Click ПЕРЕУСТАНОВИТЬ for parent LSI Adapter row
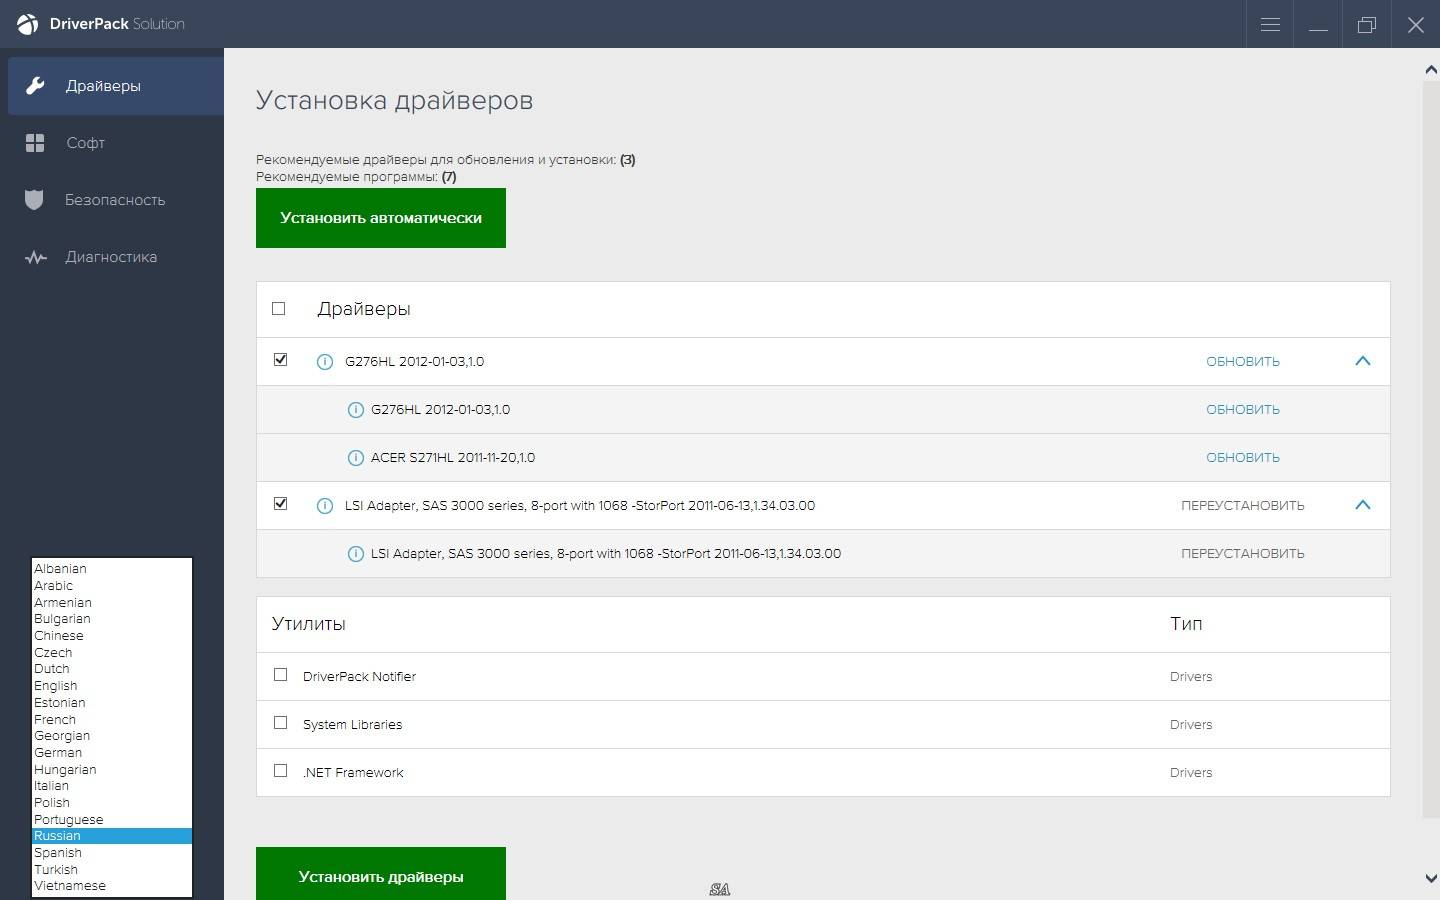Screen dimensions: 1440x900 [x=1243, y=506]
